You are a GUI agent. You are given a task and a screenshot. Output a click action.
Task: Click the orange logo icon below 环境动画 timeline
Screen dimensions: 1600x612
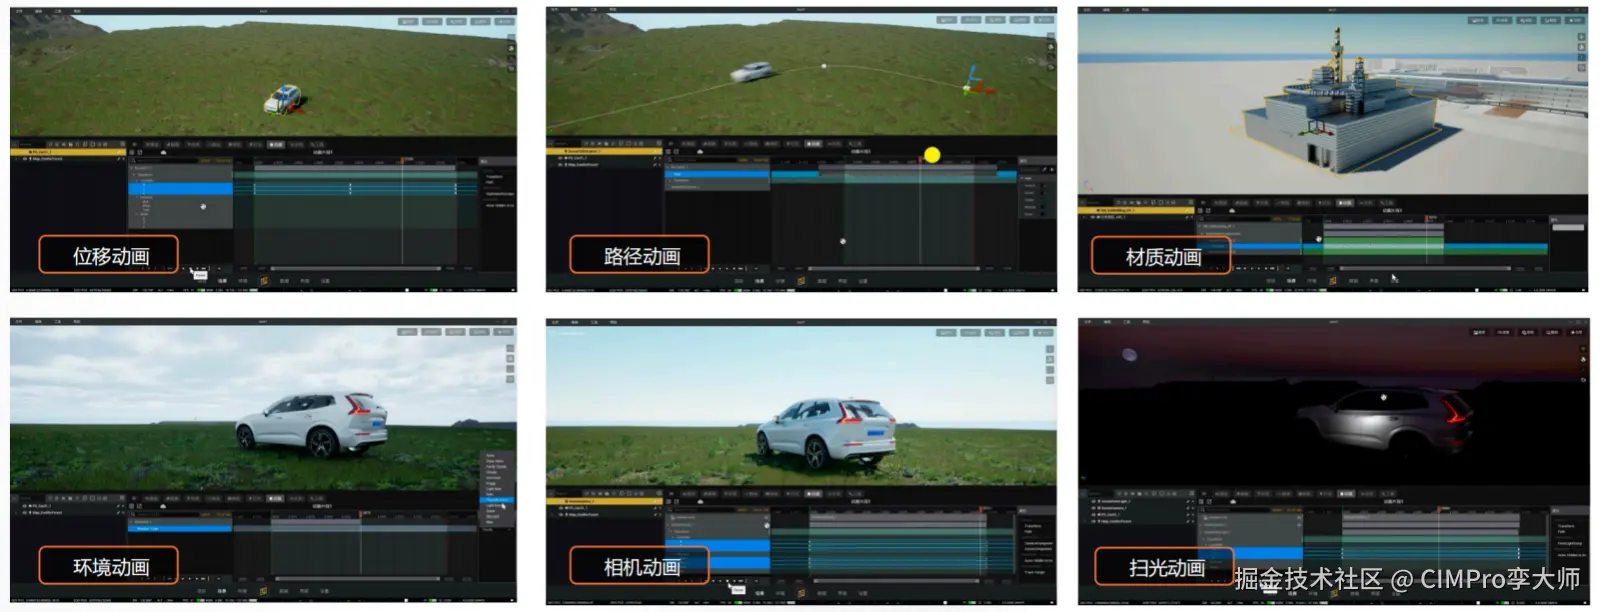point(264,591)
